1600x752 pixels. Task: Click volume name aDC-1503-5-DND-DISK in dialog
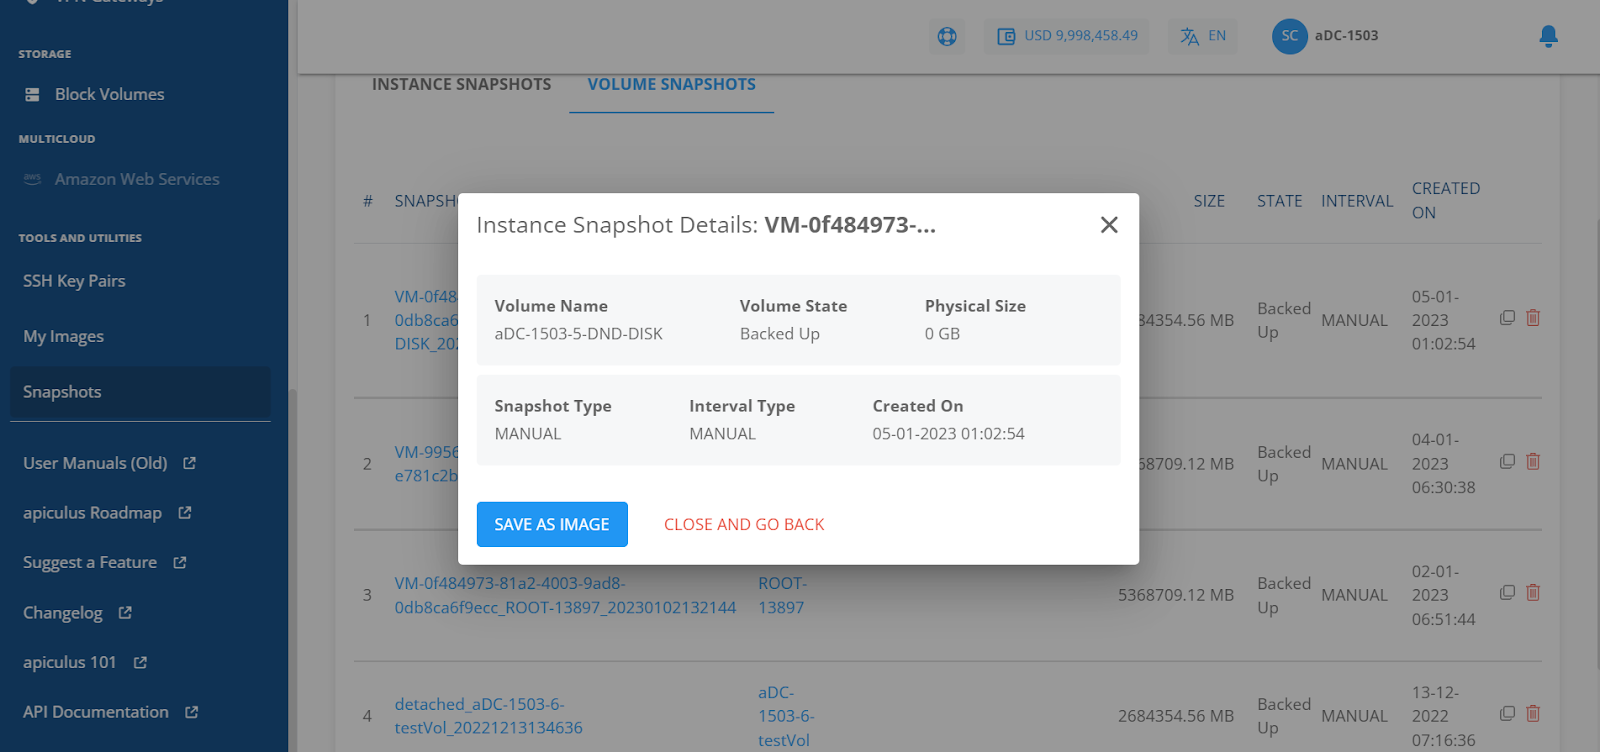(578, 334)
